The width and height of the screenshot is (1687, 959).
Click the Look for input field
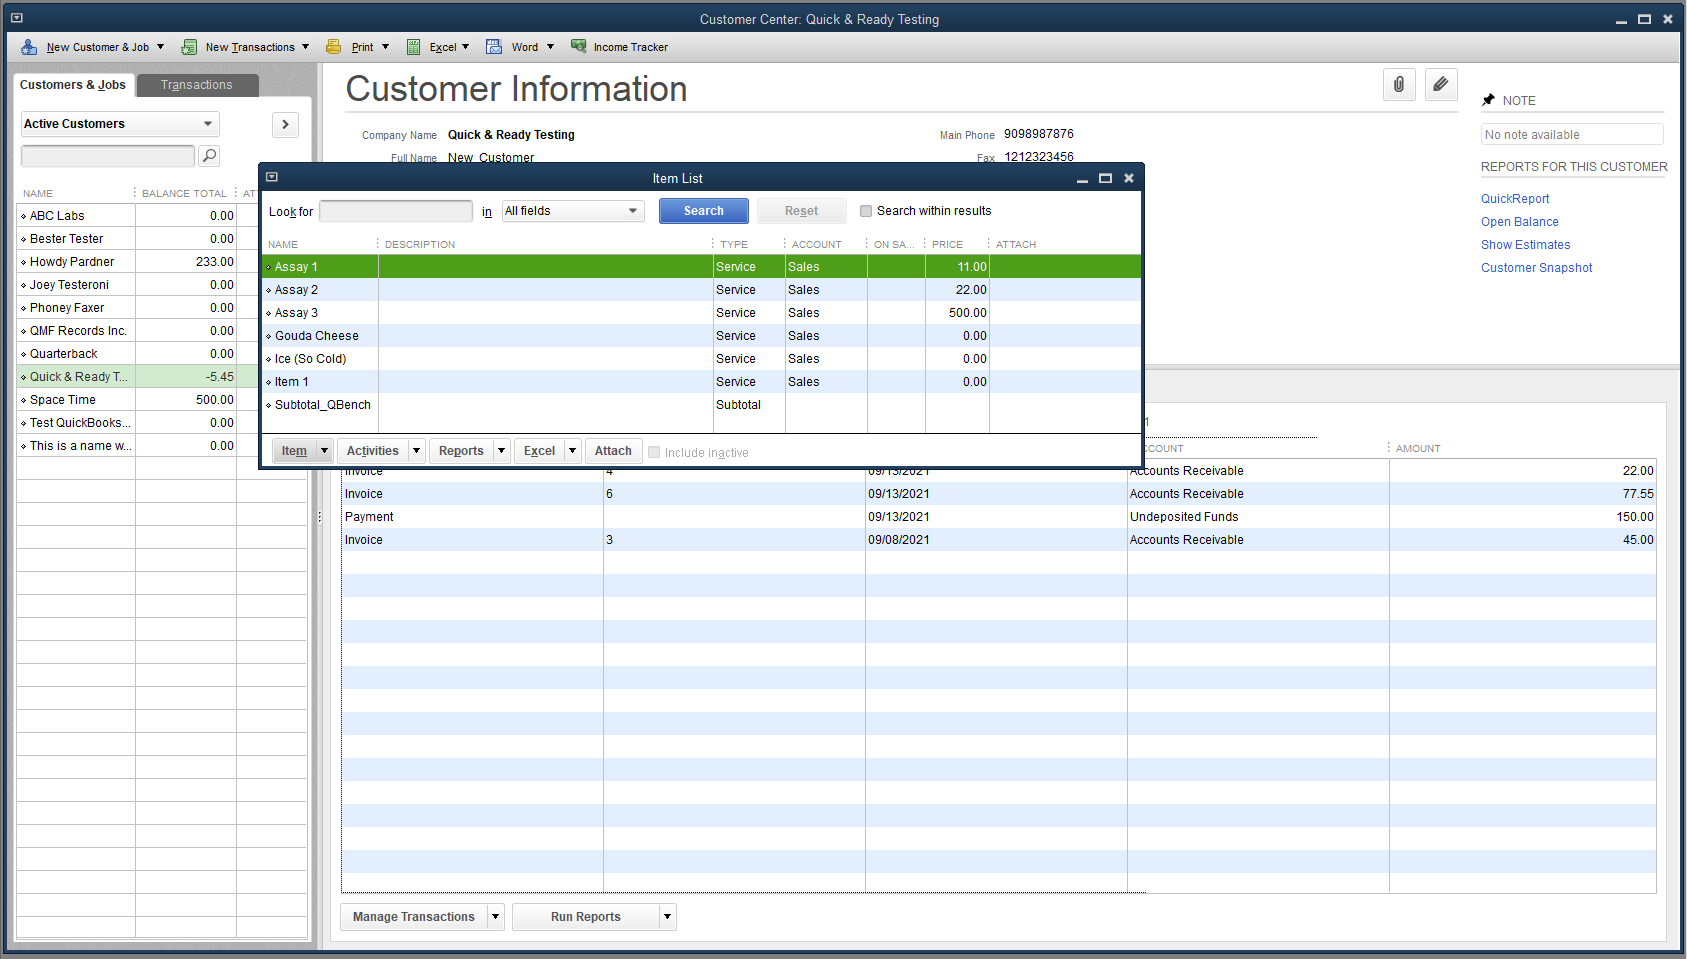pos(396,211)
